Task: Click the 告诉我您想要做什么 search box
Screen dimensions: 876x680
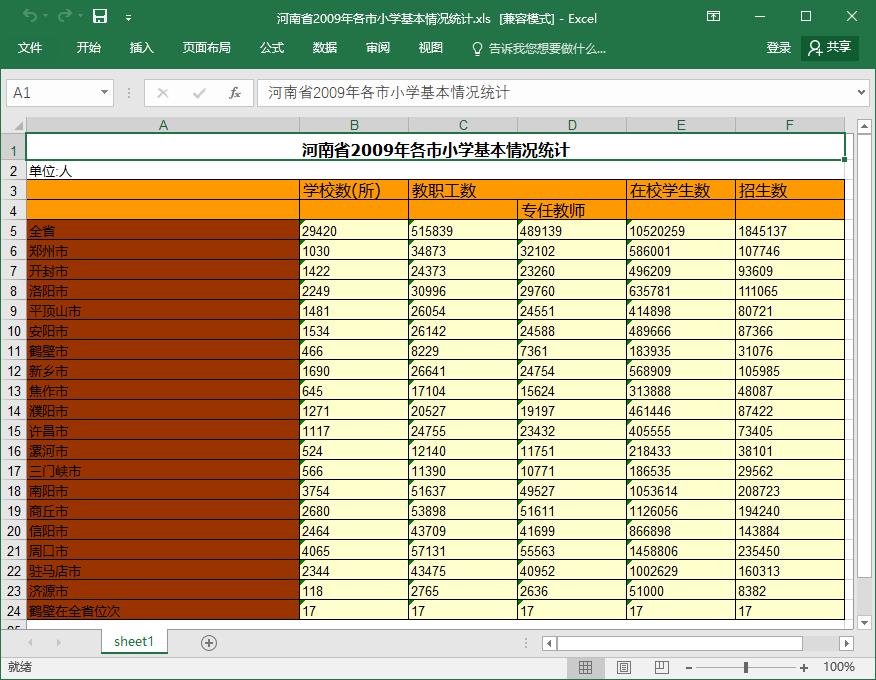Action: [x=547, y=49]
